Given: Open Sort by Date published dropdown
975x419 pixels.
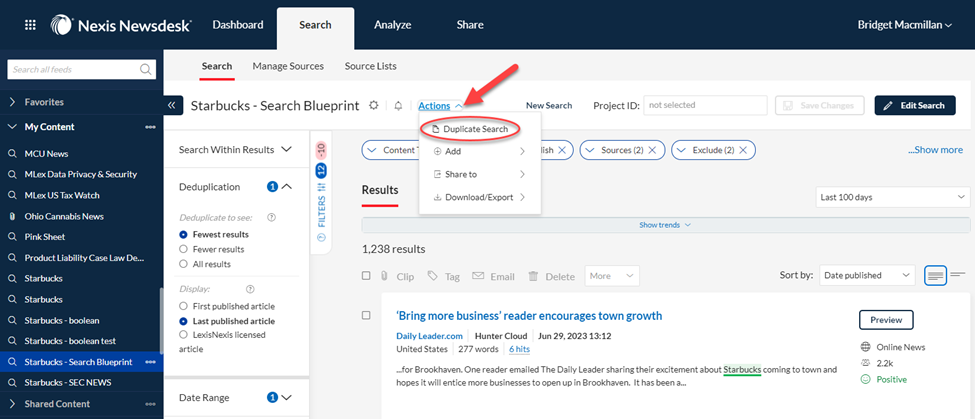Looking at the screenshot, I should (x=867, y=275).
